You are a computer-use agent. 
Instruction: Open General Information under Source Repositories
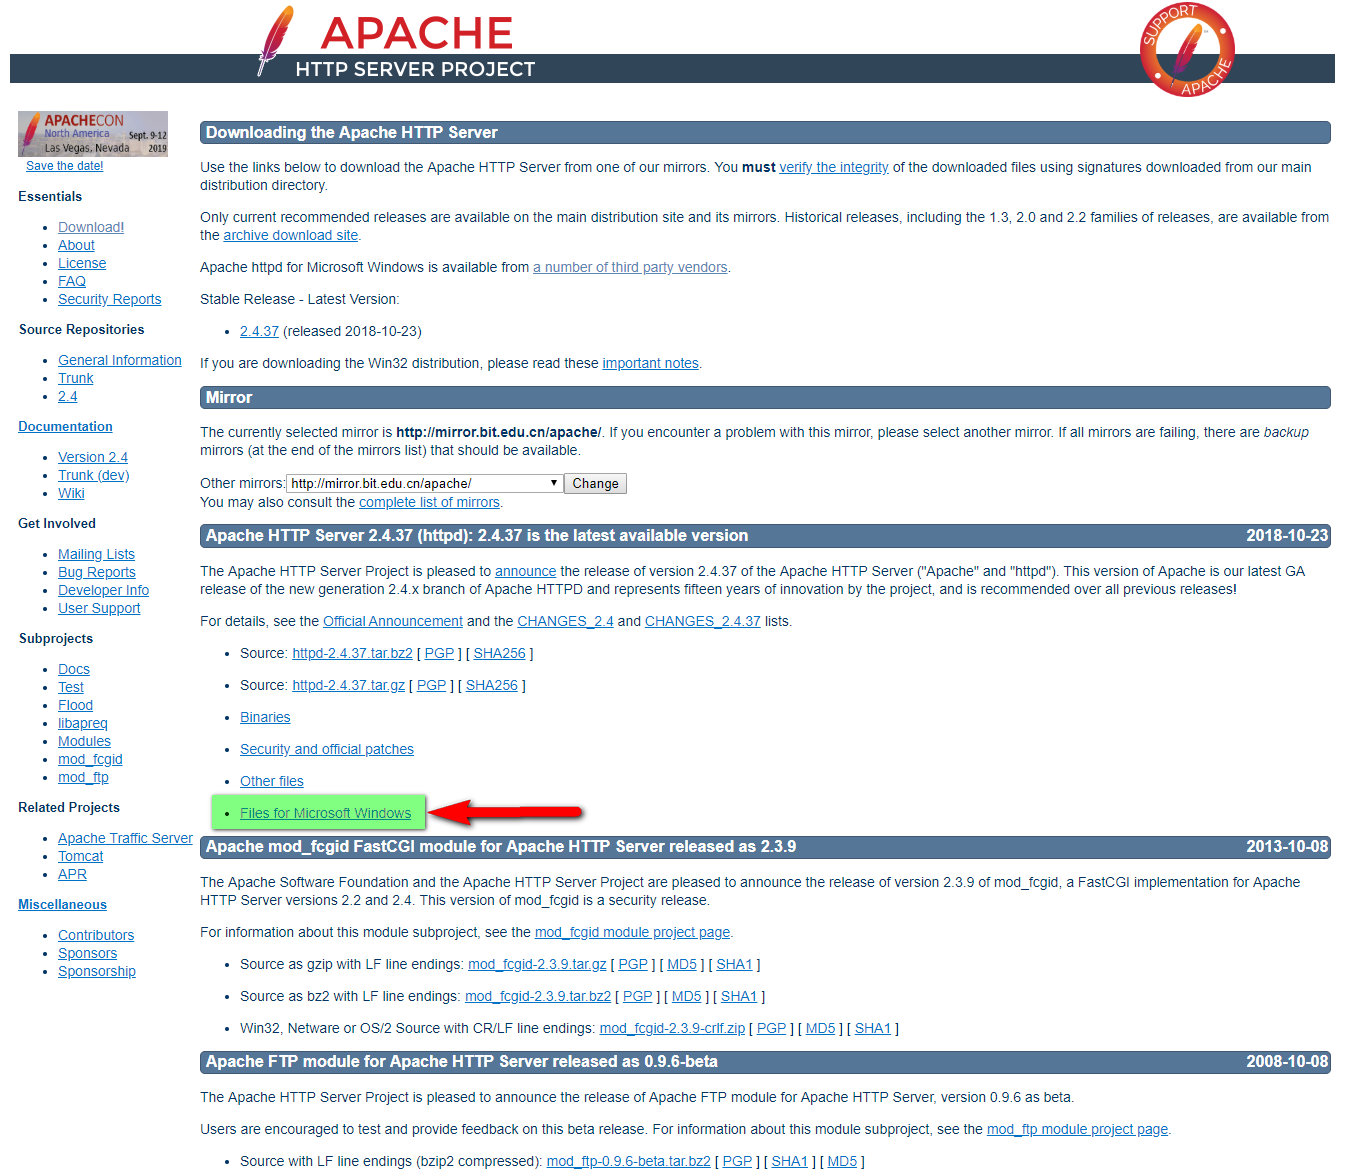click(x=120, y=360)
